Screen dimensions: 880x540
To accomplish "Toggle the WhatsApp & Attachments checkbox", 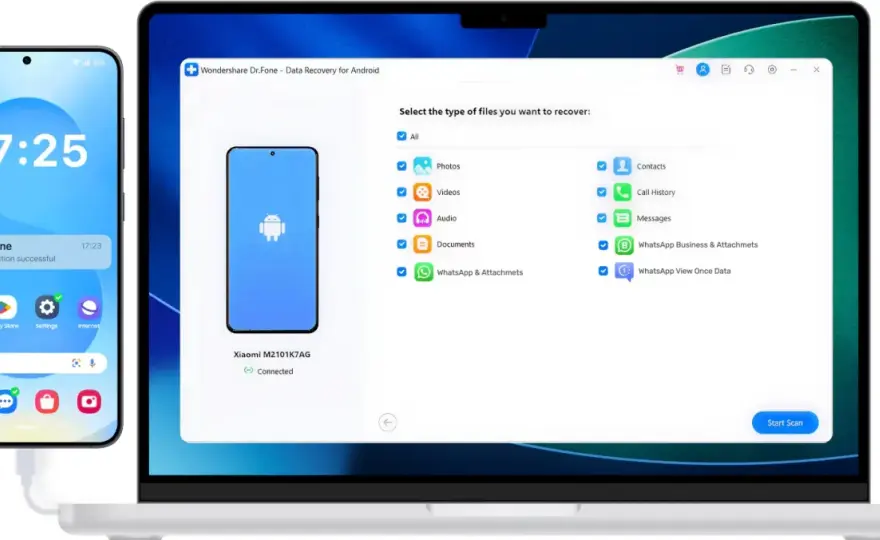I will coord(401,272).
